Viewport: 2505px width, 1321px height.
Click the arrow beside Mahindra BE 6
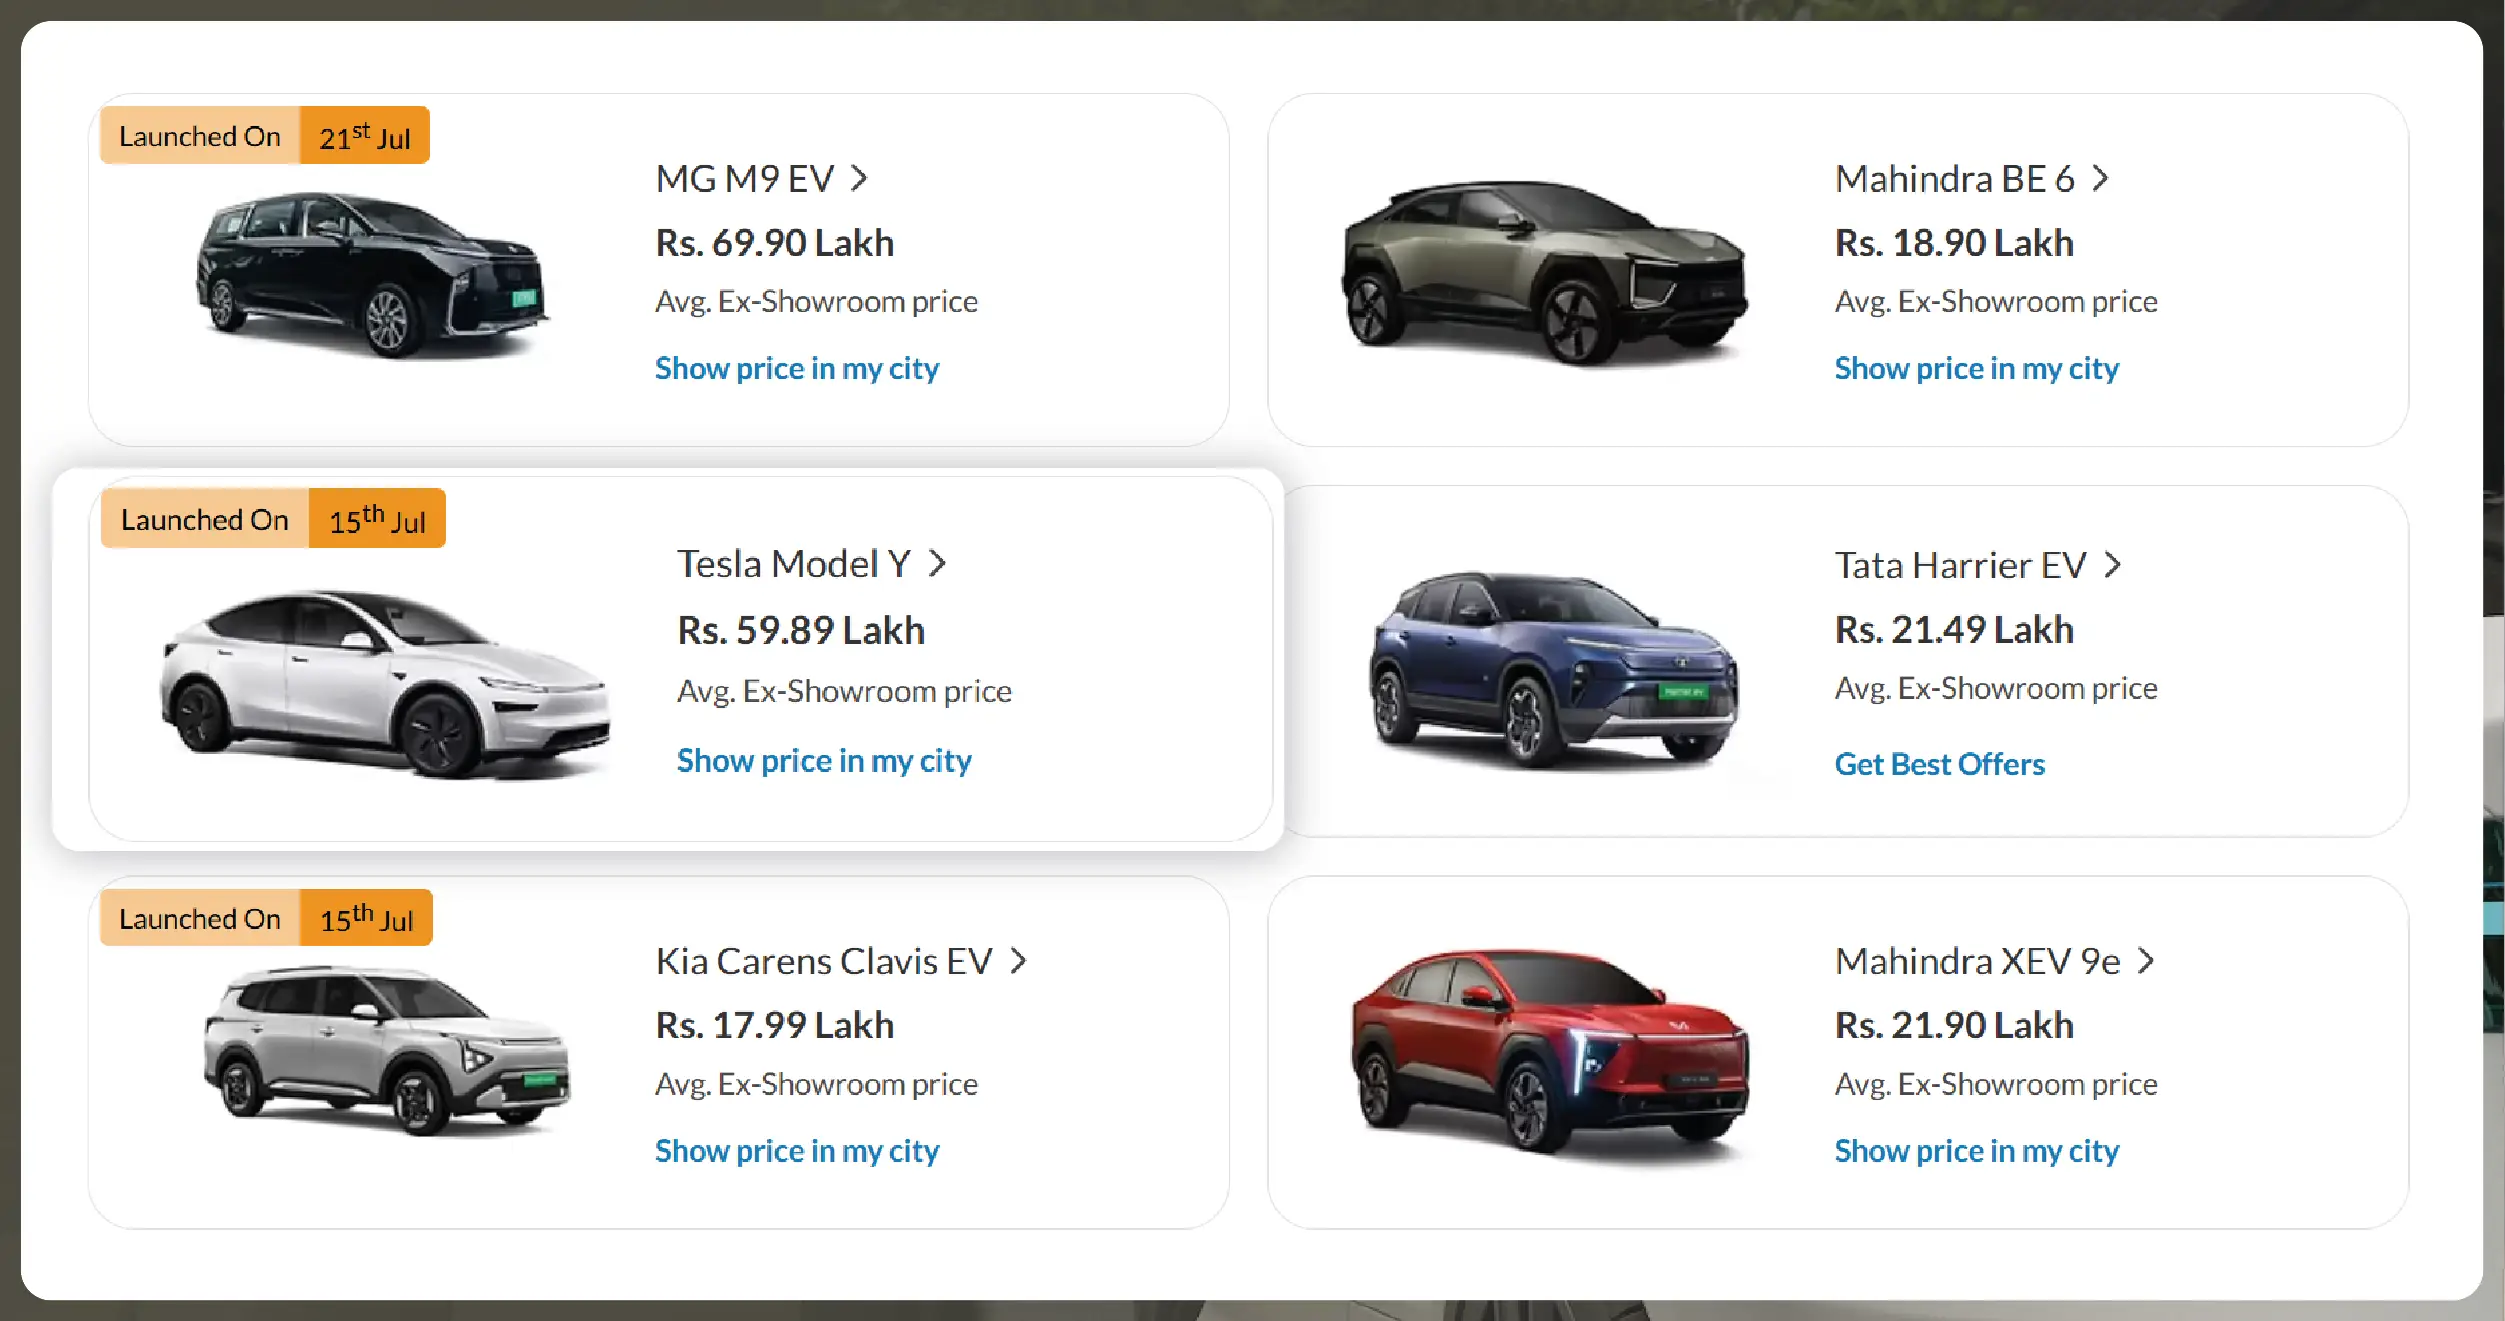pyautogui.click(x=2100, y=179)
